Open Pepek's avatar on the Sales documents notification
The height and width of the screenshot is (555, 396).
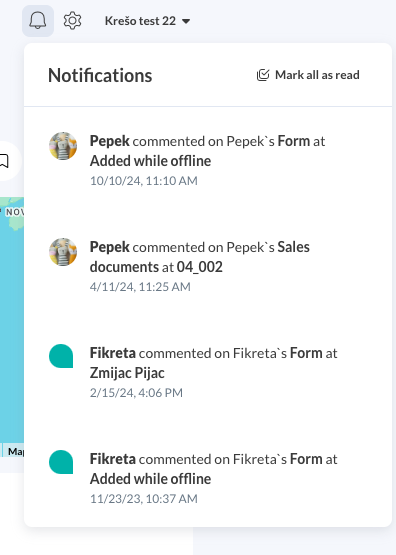click(63, 252)
